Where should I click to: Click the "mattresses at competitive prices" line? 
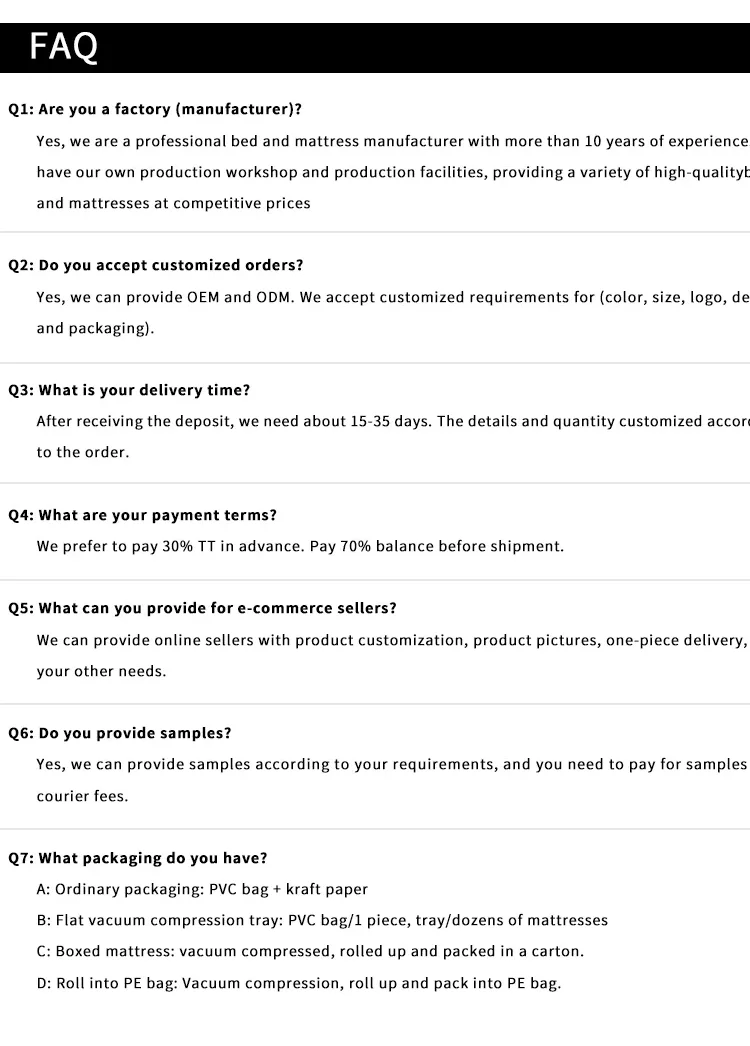[x=173, y=203]
